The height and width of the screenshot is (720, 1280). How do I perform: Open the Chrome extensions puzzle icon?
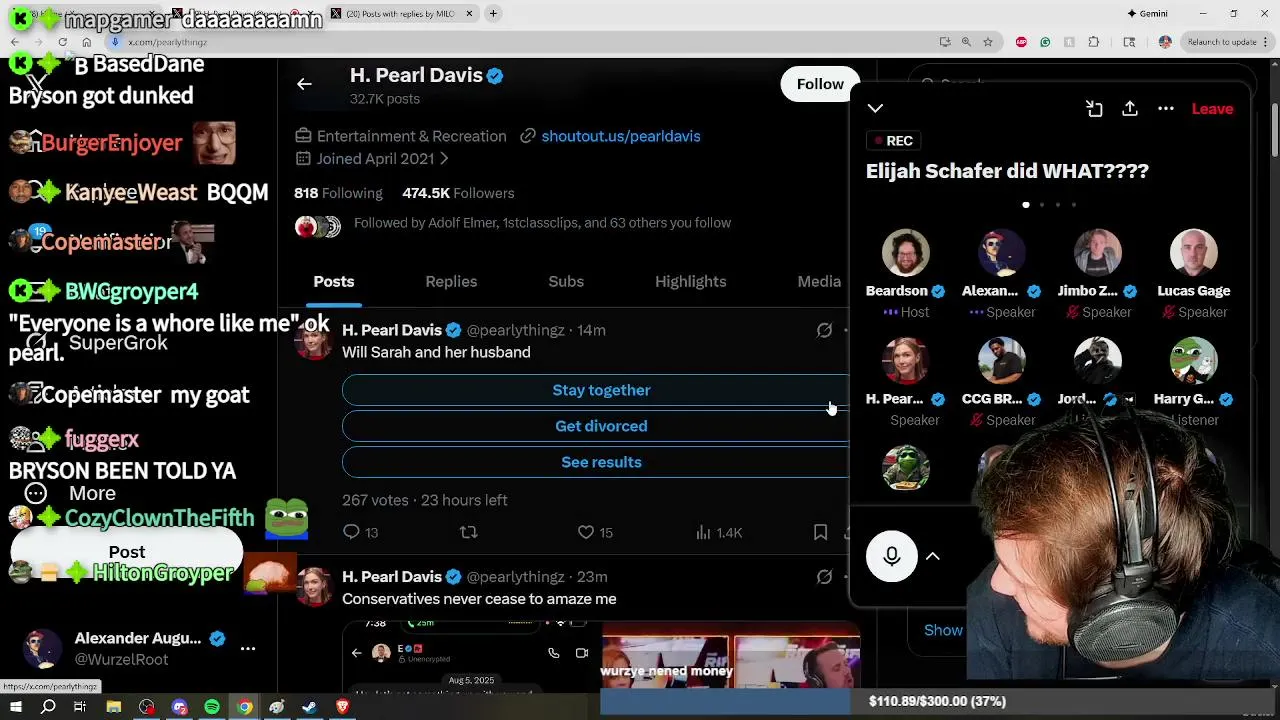pos(1093,42)
